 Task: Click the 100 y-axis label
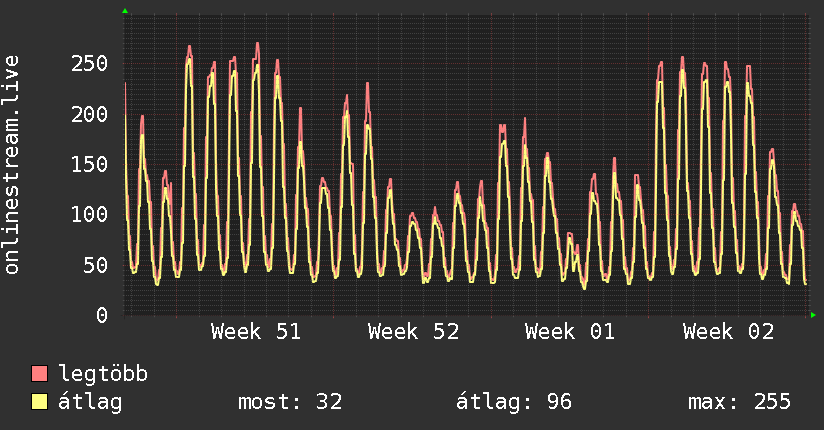pos(89,214)
